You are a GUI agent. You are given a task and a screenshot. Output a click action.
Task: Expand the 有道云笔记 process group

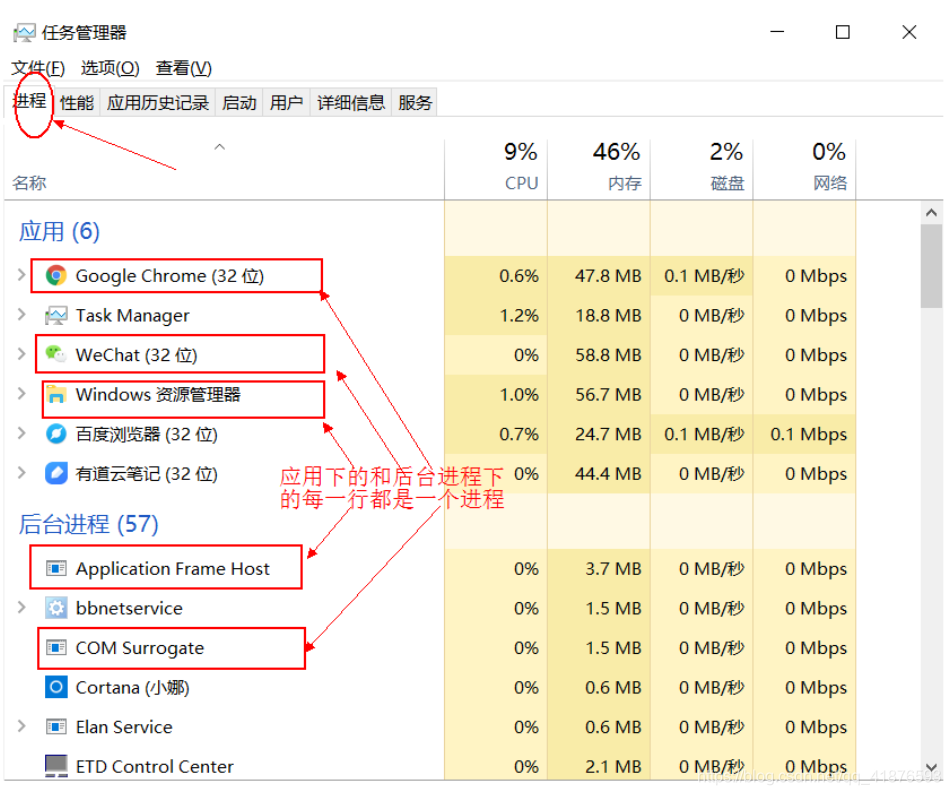21,473
